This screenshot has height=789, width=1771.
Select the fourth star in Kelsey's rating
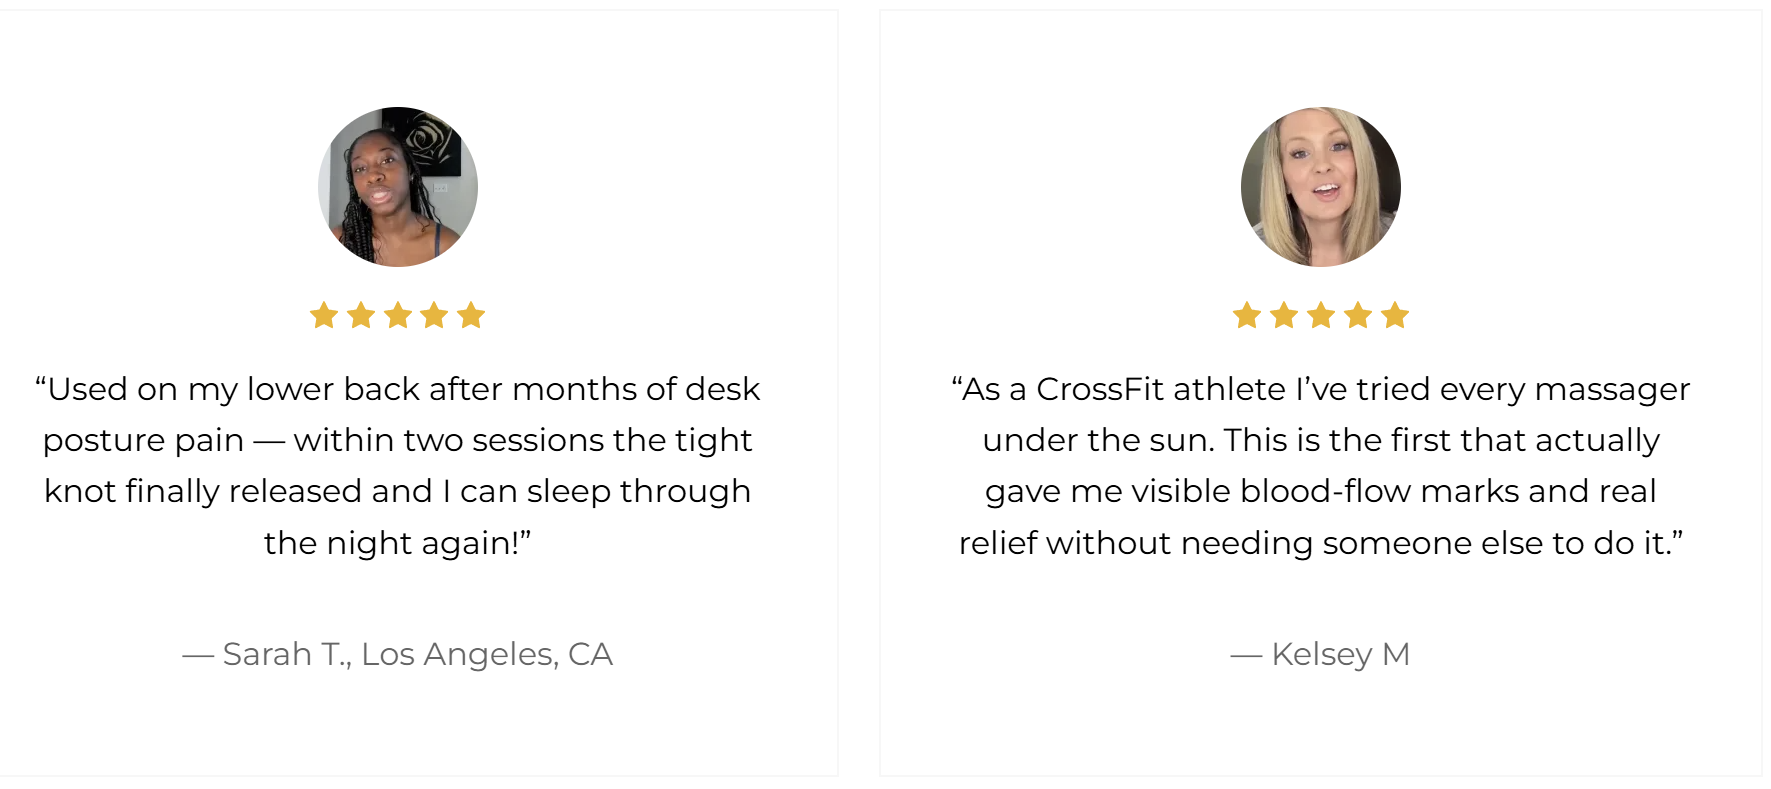coord(1358,316)
